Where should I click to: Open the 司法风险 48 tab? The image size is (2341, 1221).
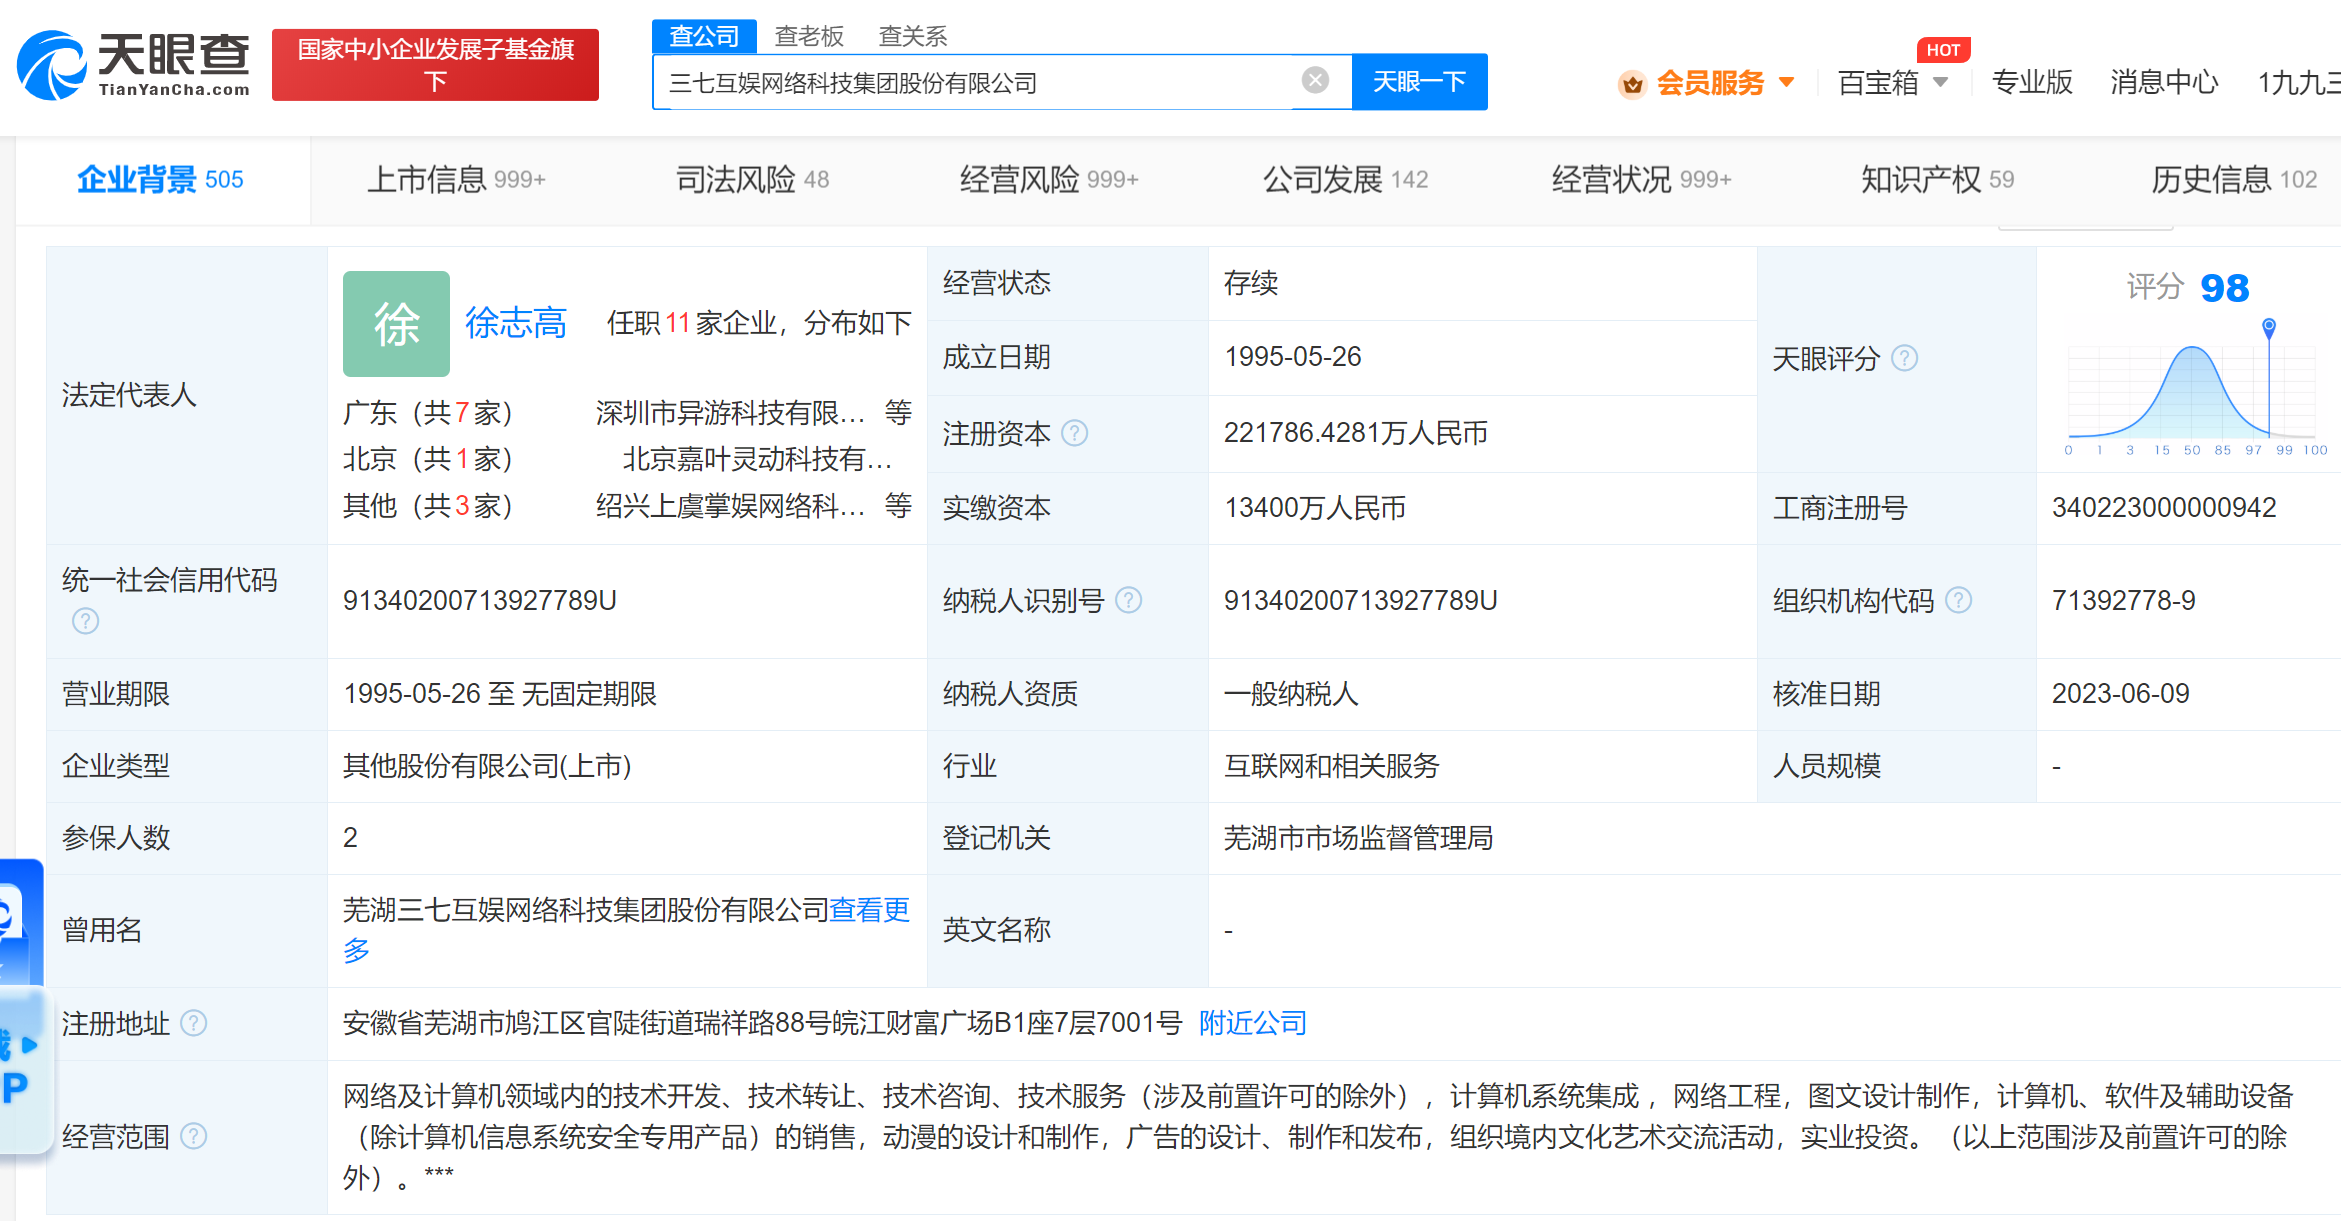click(x=752, y=179)
